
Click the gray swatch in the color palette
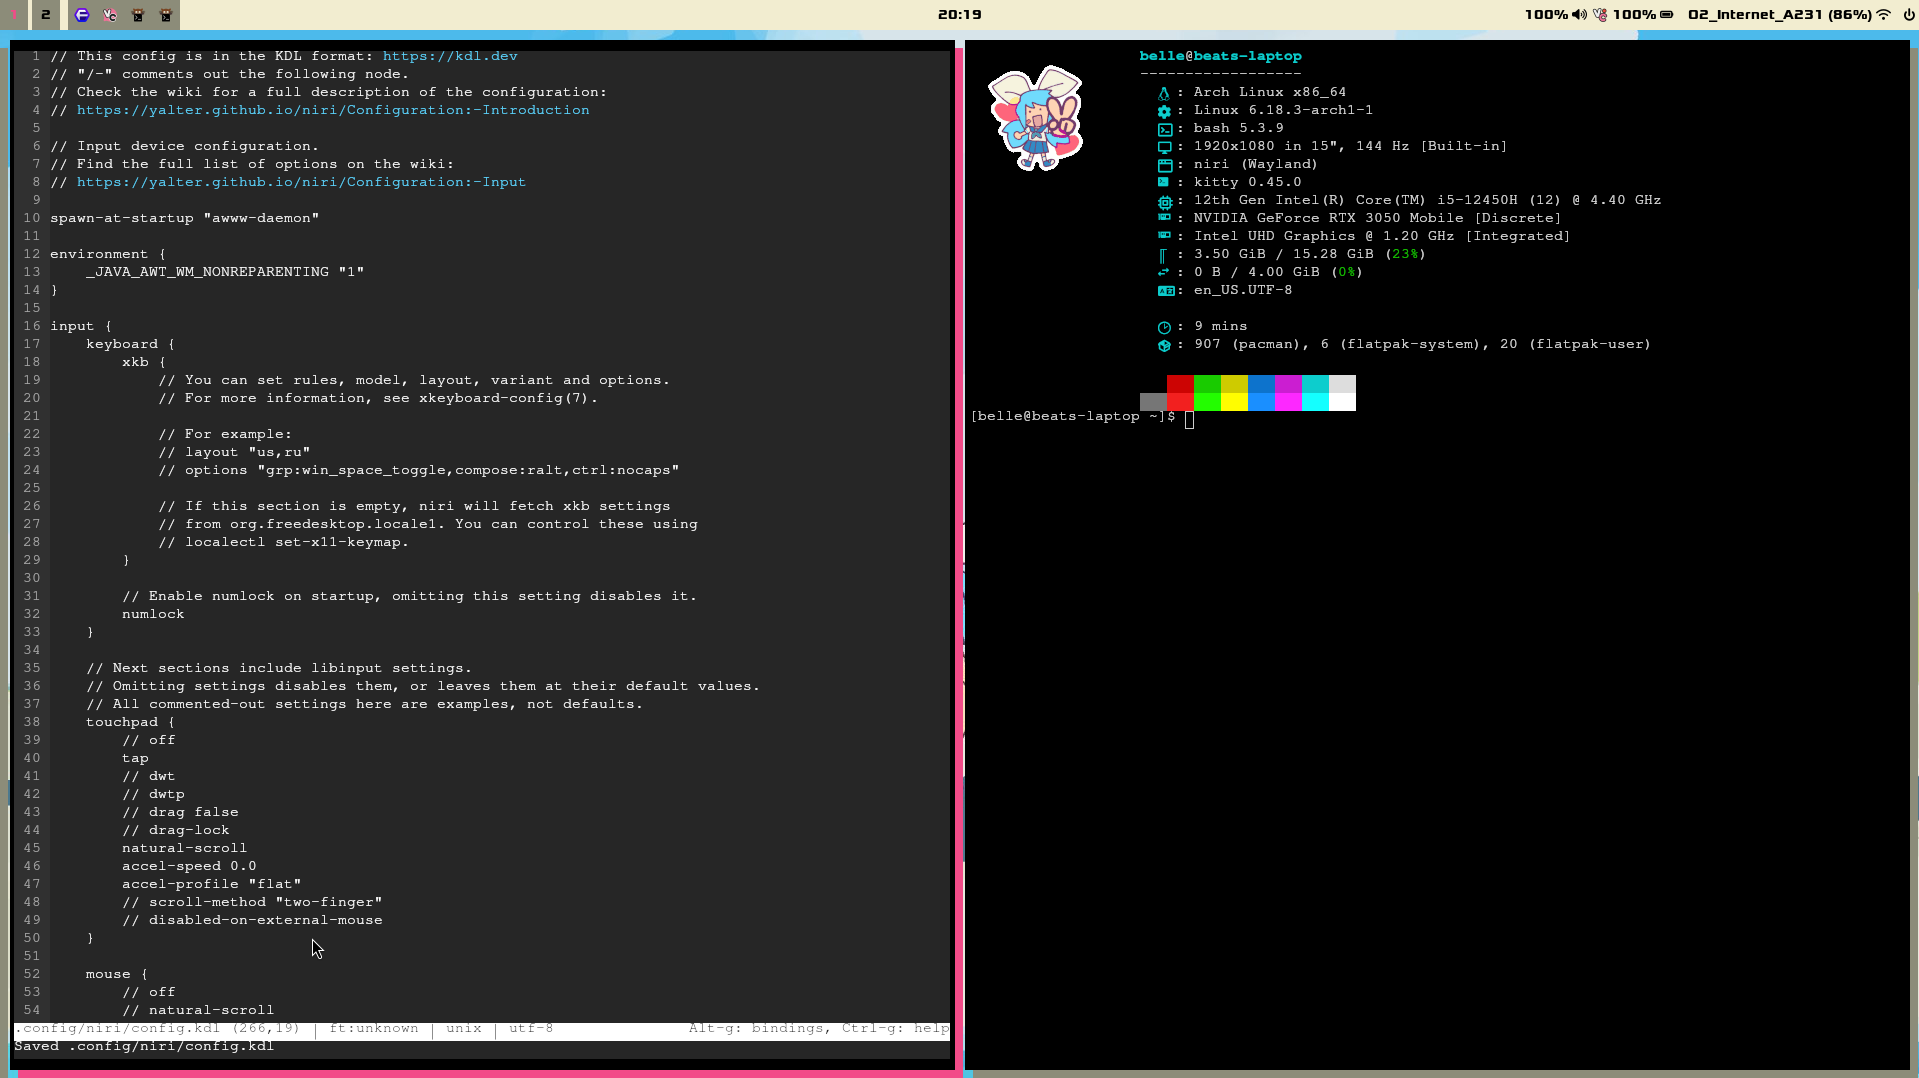1153,402
